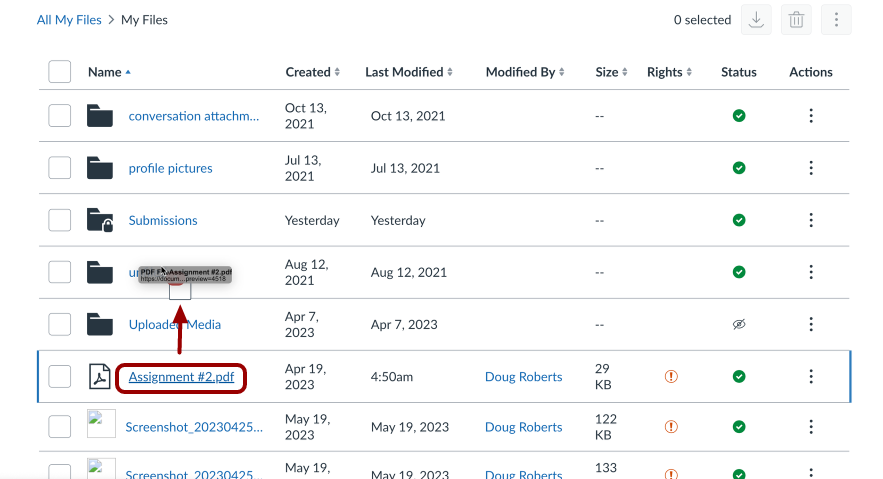
Task: Click the My Files breadcrumb text
Action: (144, 20)
